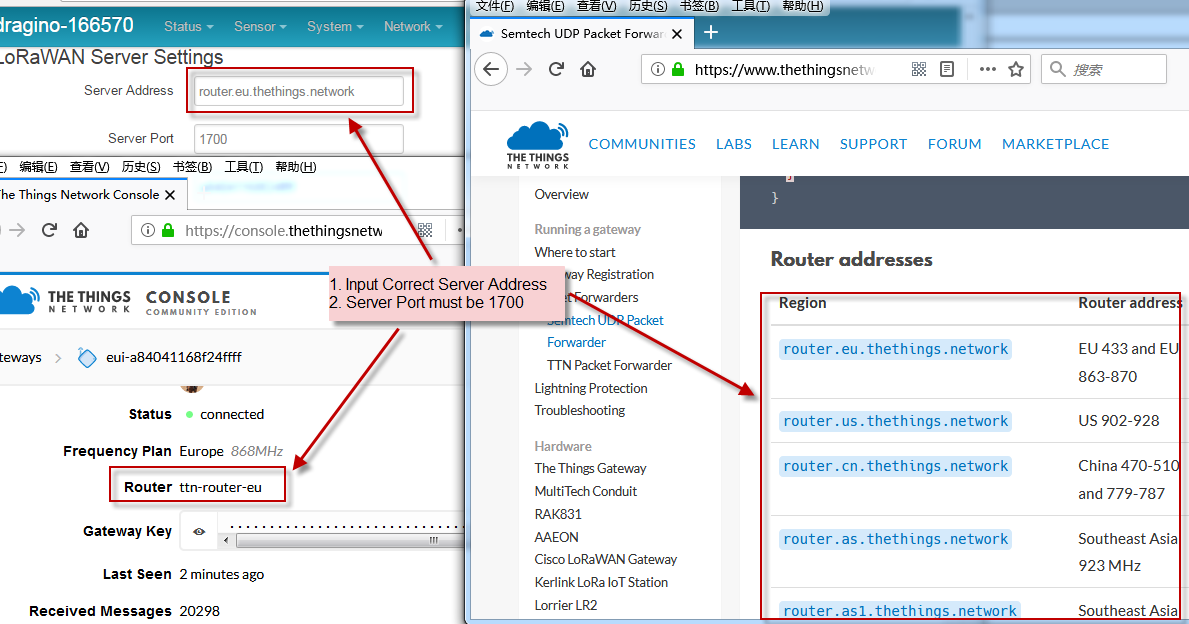Click the Server Address input field

(x=299, y=92)
